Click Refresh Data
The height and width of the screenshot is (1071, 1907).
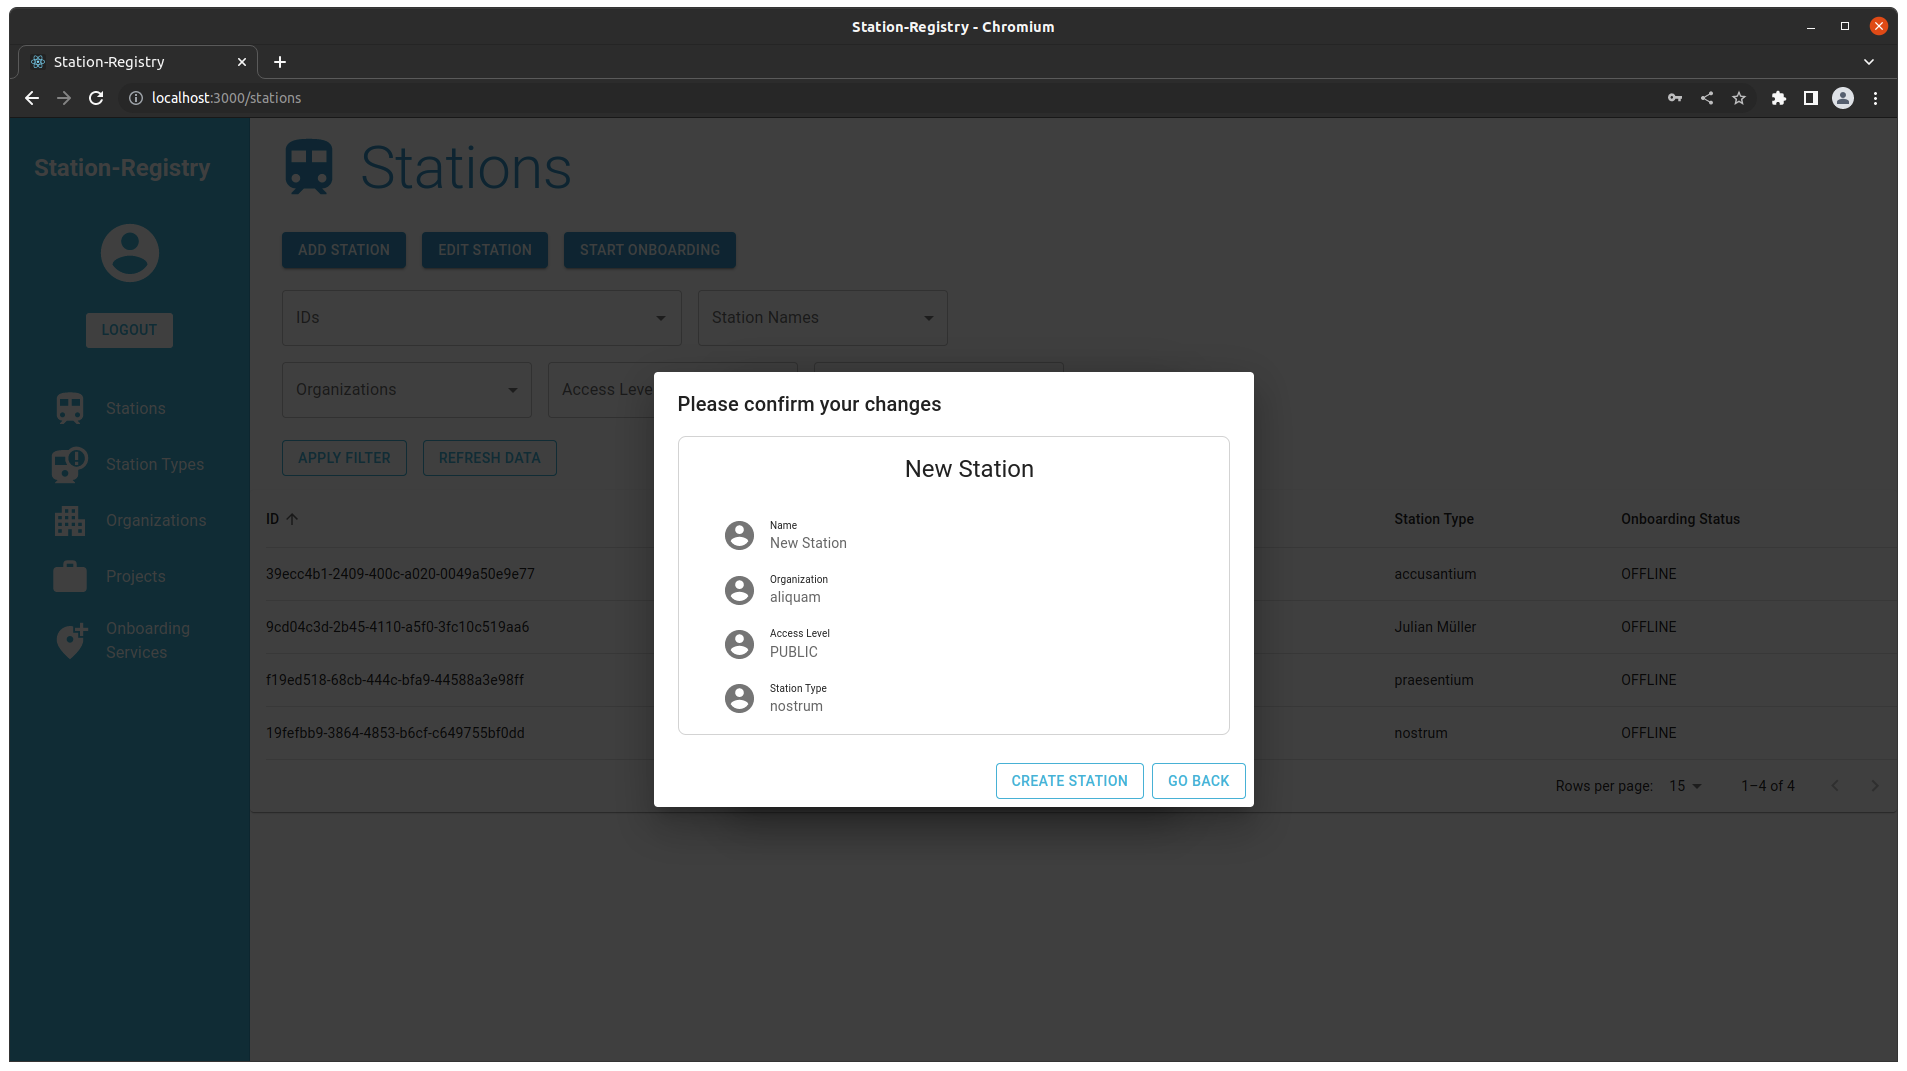click(x=490, y=458)
